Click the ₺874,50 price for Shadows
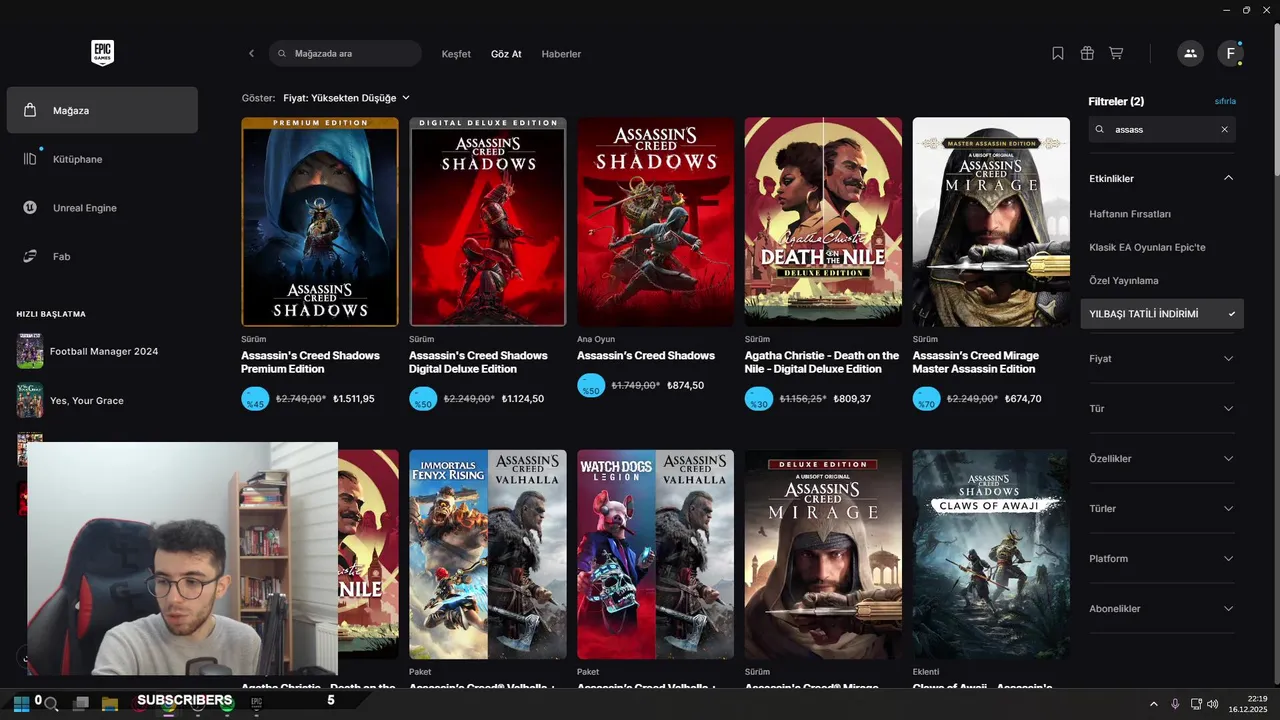1280x720 pixels. click(685, 386)
